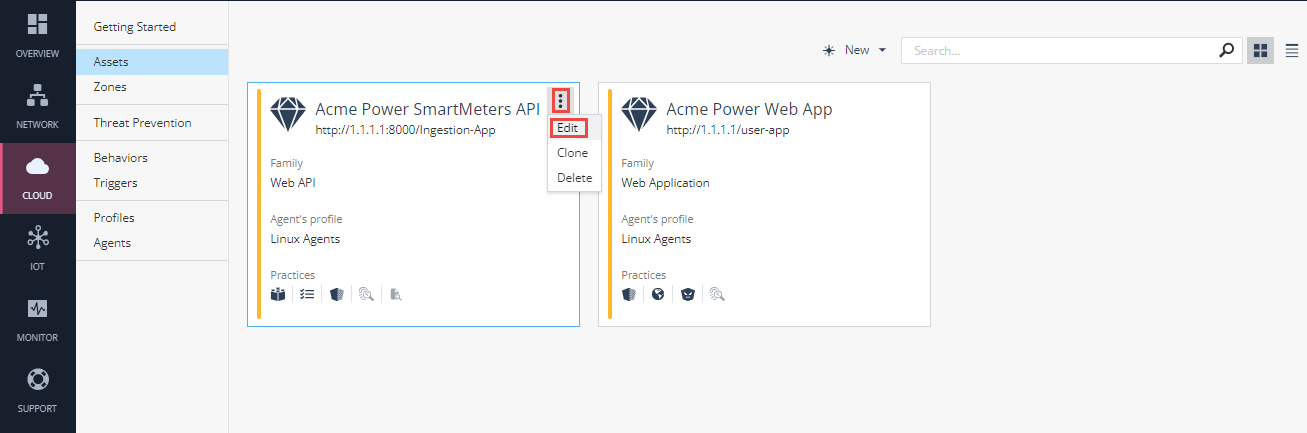Choose Clone from the context menu
This screenshot has height=433, width=1307.
[572, 153]
